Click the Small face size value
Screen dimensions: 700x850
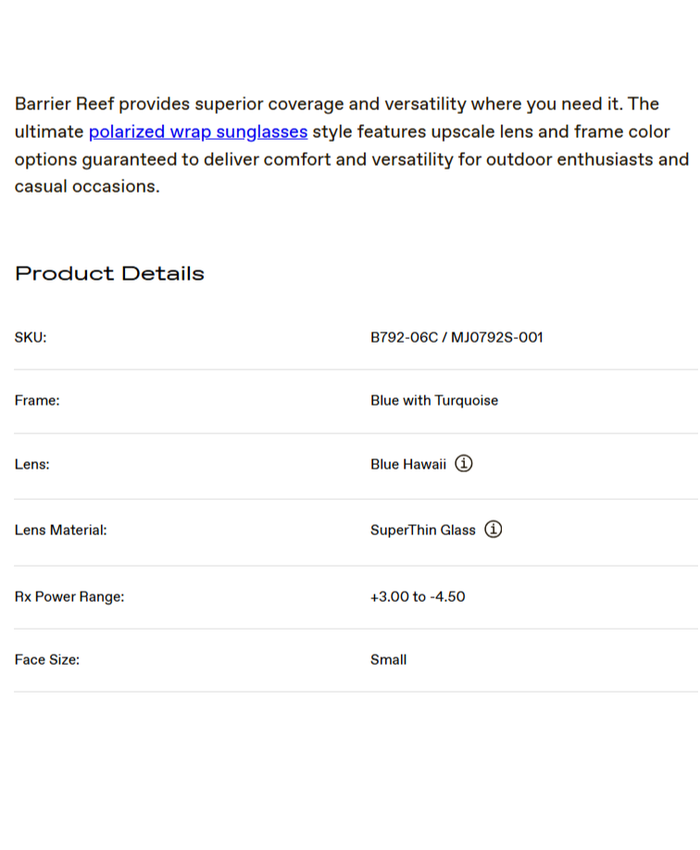coord(388,660)
